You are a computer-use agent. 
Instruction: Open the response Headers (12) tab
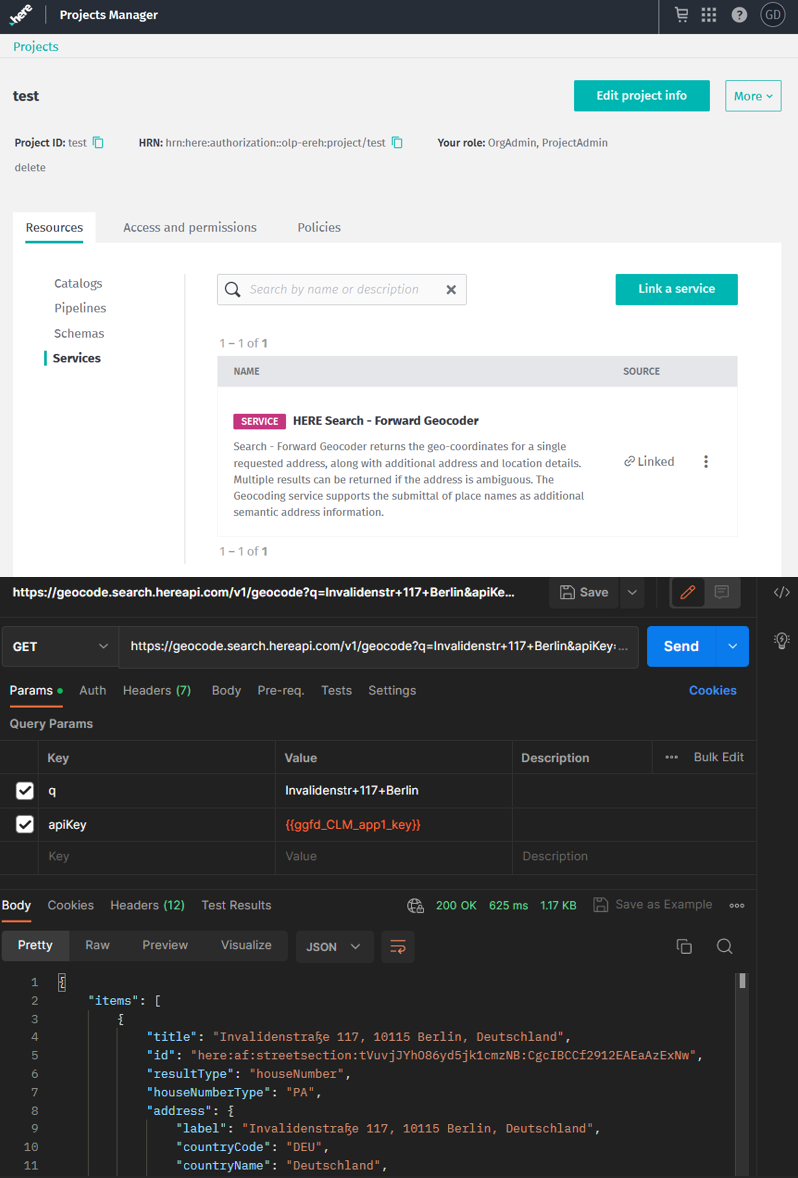(147, 905)
